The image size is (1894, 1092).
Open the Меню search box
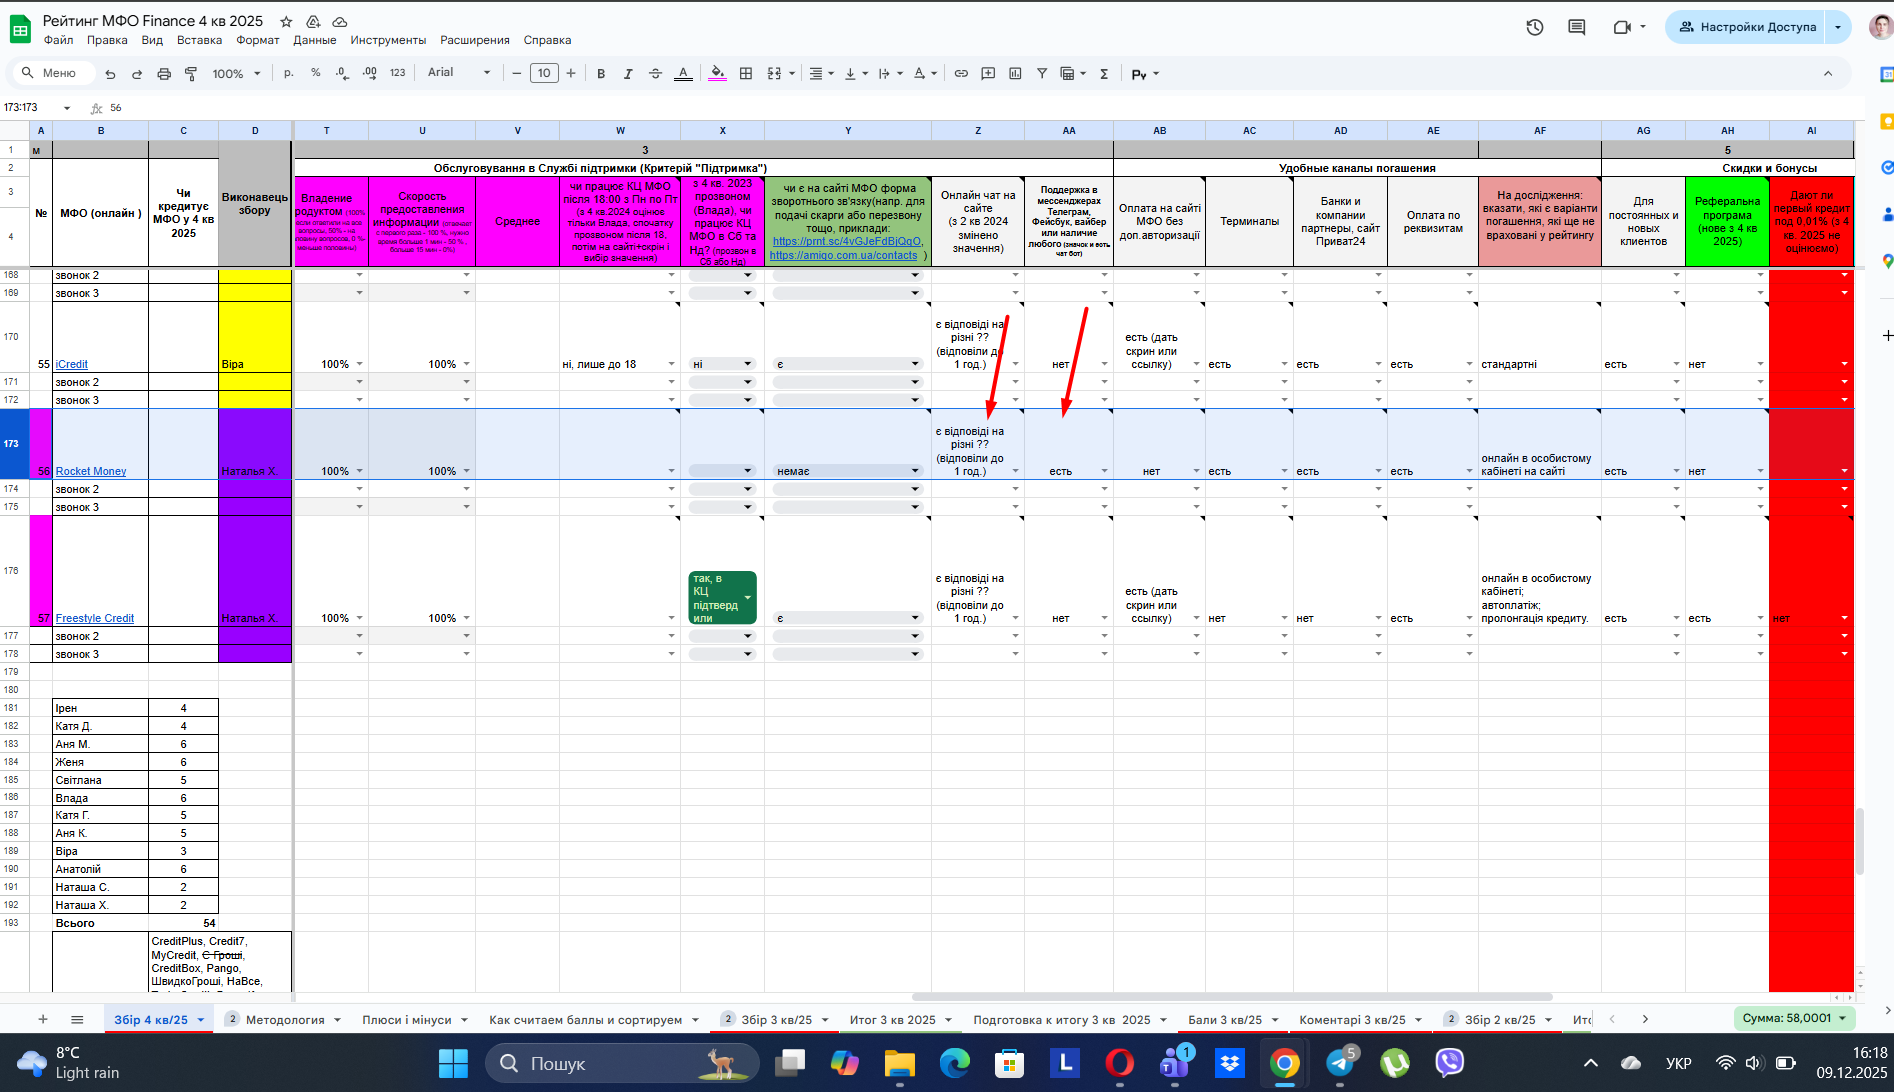point(52,73)
